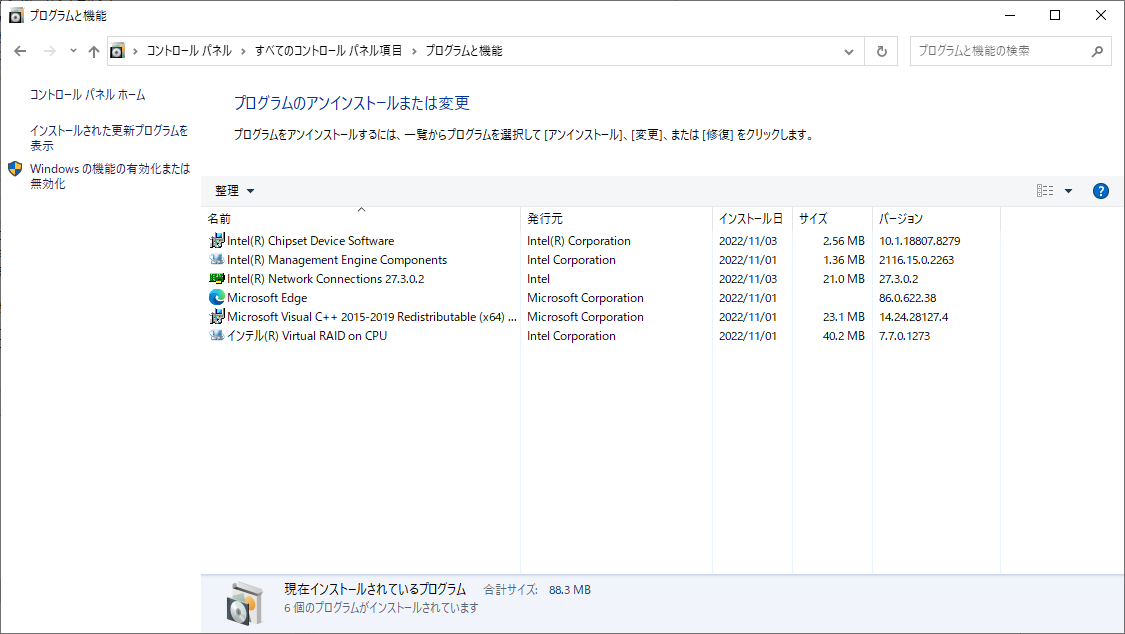Viewport: 1125px width, 634px height.
Task: Click the Intel Chipset Device Software icon
Action: [x=217, y=241]
